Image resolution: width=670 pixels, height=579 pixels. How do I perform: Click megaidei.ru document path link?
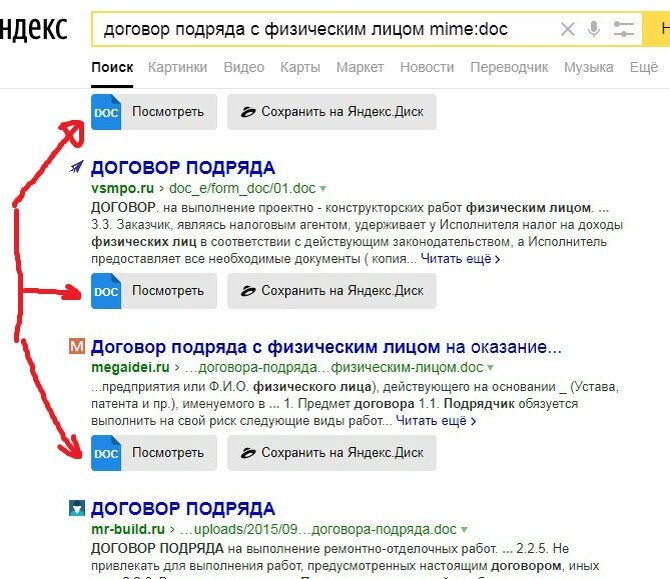click(334, 367)
